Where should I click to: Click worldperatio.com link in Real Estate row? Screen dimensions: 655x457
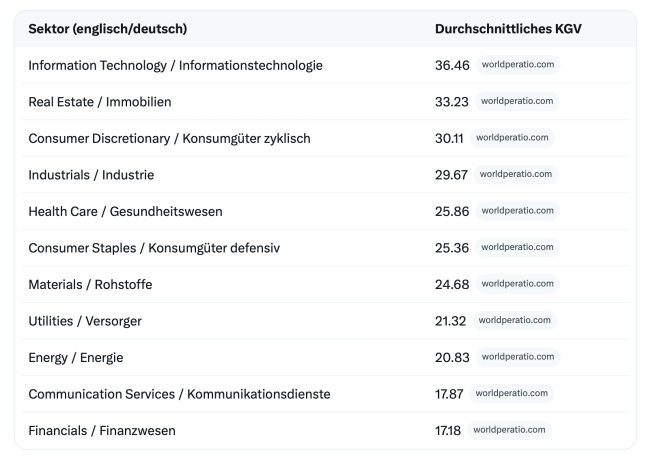click(517, 101)
